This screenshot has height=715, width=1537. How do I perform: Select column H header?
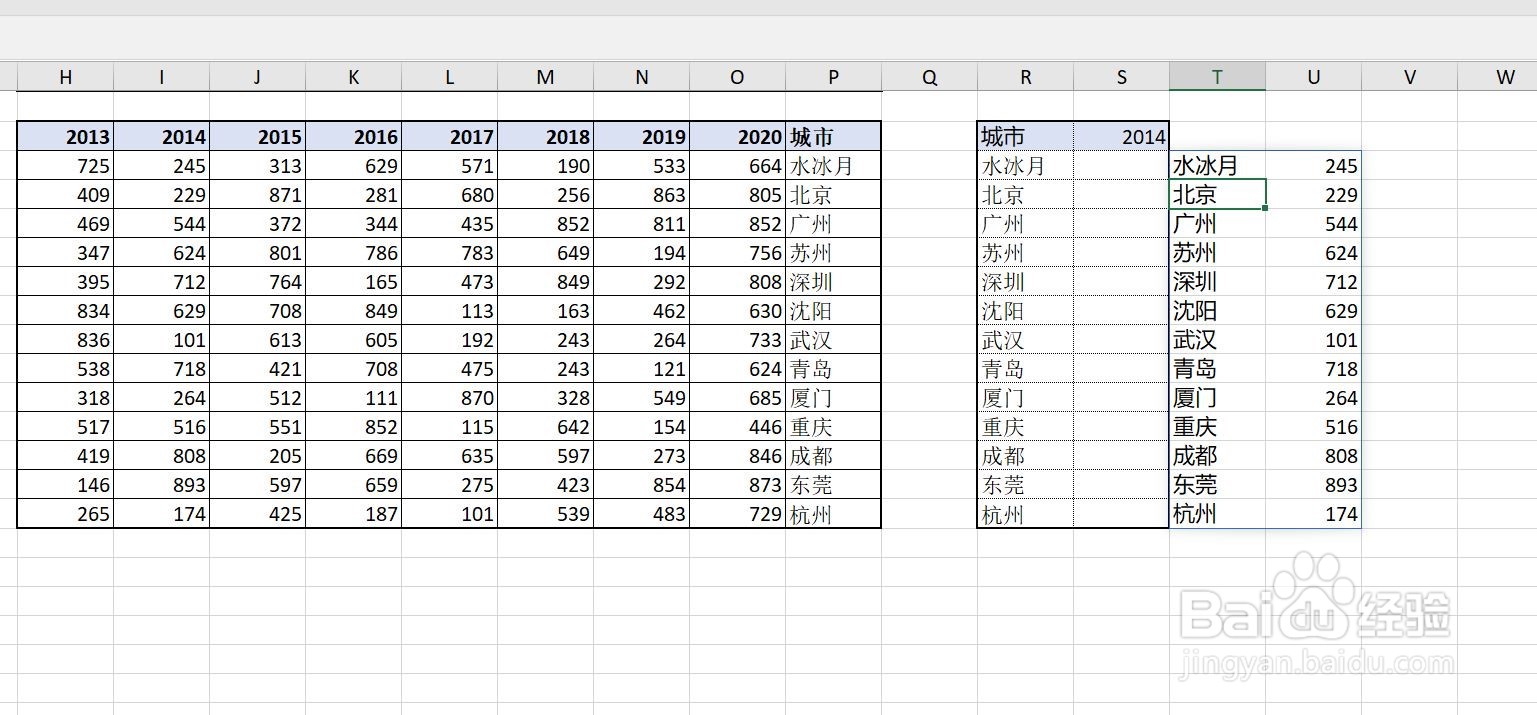66,77
